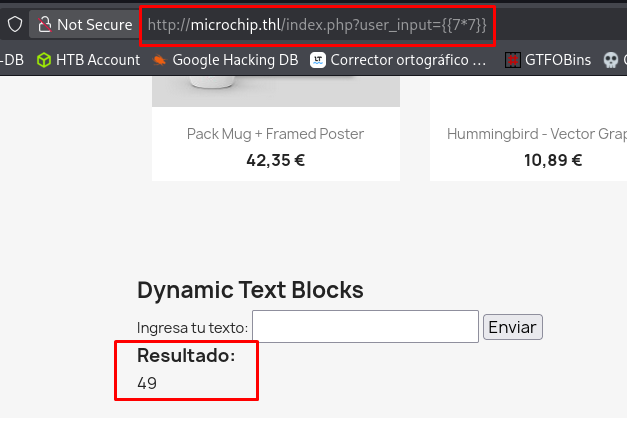Viewport: 627px width, 426px height.
Task: Open the HTB Account bookmark
Action: click(x=98, y=60)
